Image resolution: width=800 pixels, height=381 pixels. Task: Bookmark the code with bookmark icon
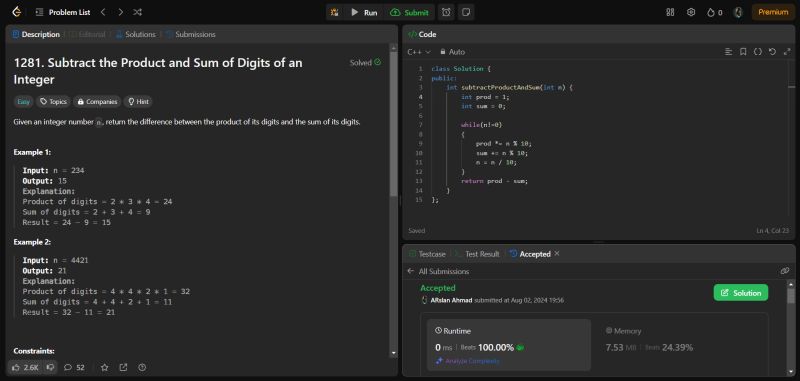(x=743, y=52)
